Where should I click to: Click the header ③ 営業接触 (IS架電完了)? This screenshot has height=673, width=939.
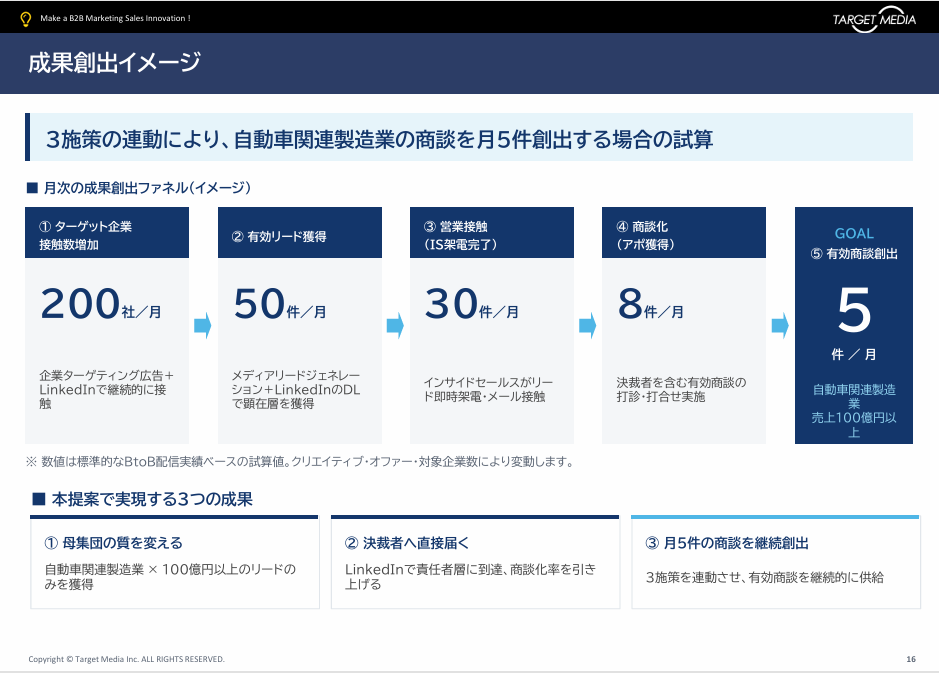pyautogui.click(x=492, y=233)
